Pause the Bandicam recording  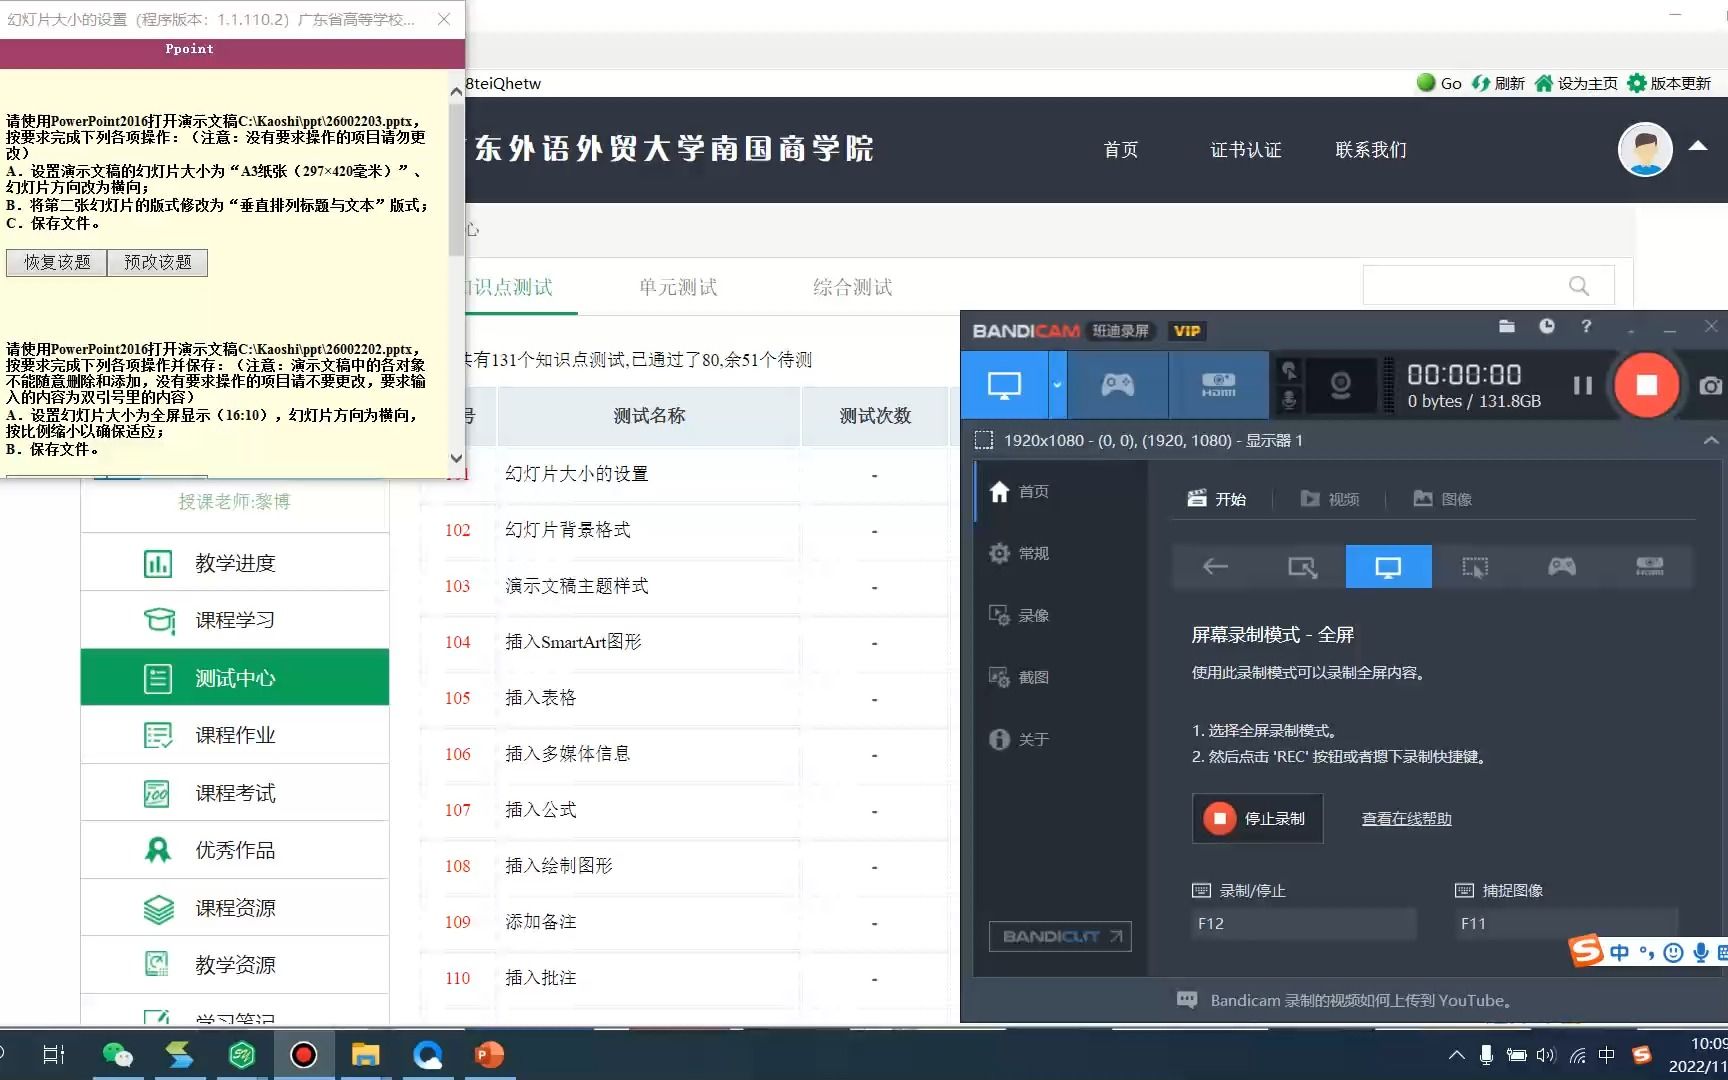click(1582, 385)
